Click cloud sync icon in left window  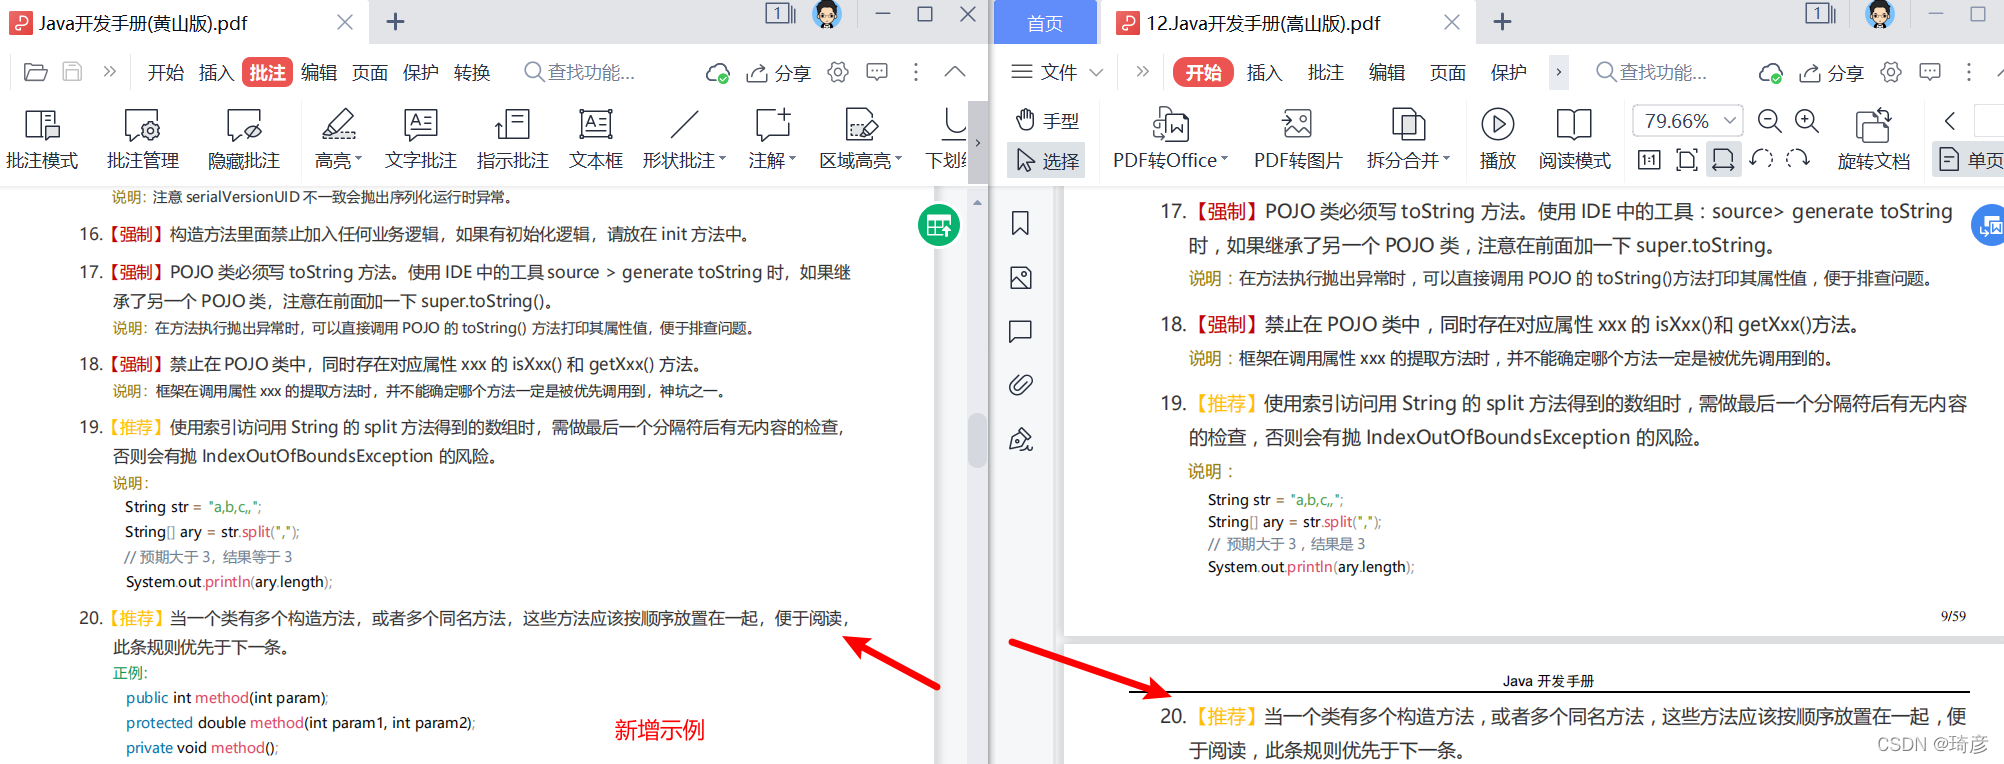tap(717, 73)
